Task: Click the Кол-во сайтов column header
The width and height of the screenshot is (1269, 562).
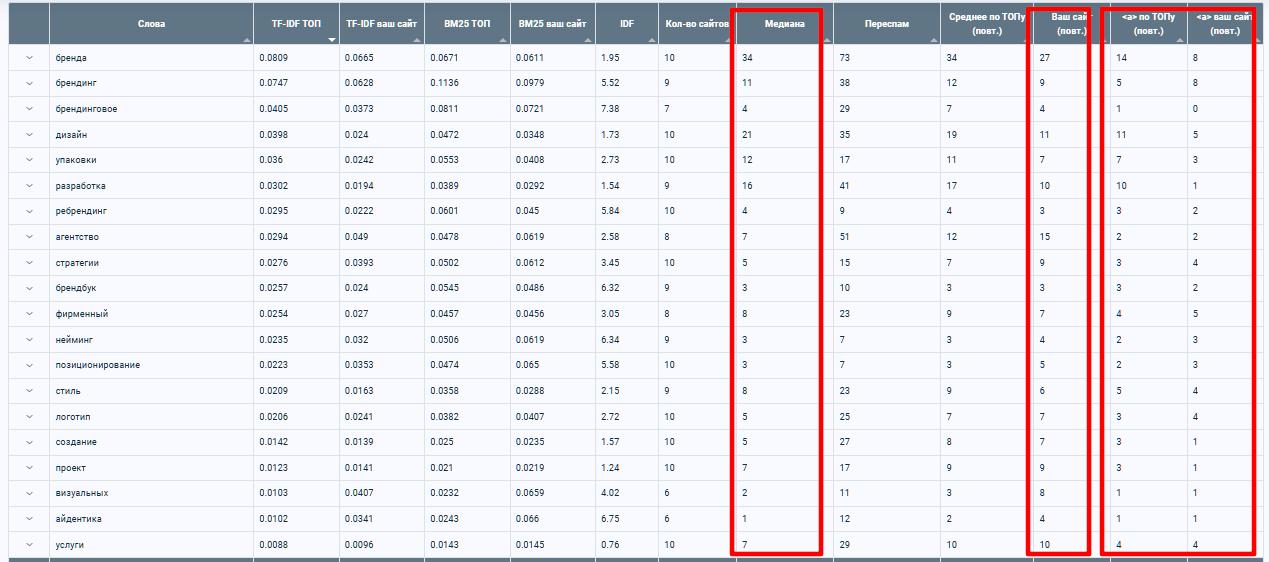Action: (695, 23)
